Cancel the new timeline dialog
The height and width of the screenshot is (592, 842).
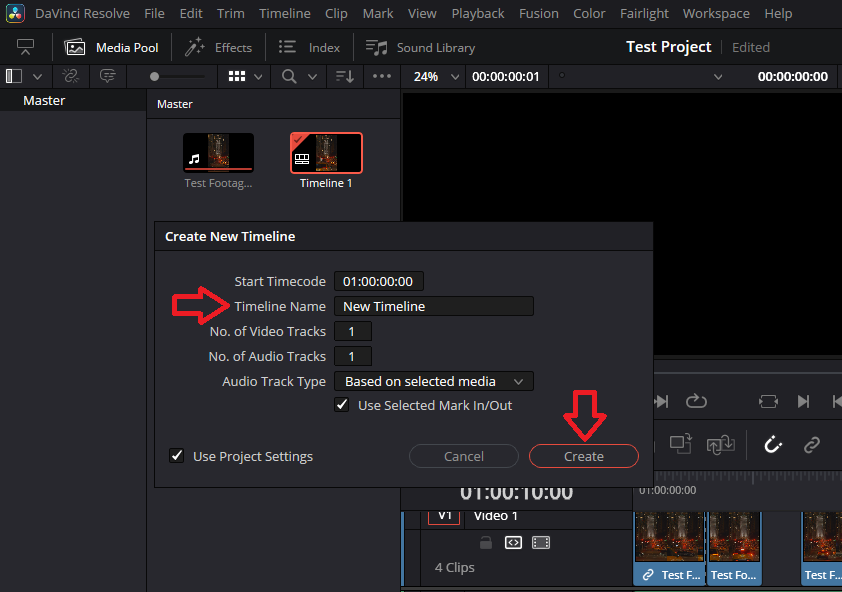coord(463,455)
